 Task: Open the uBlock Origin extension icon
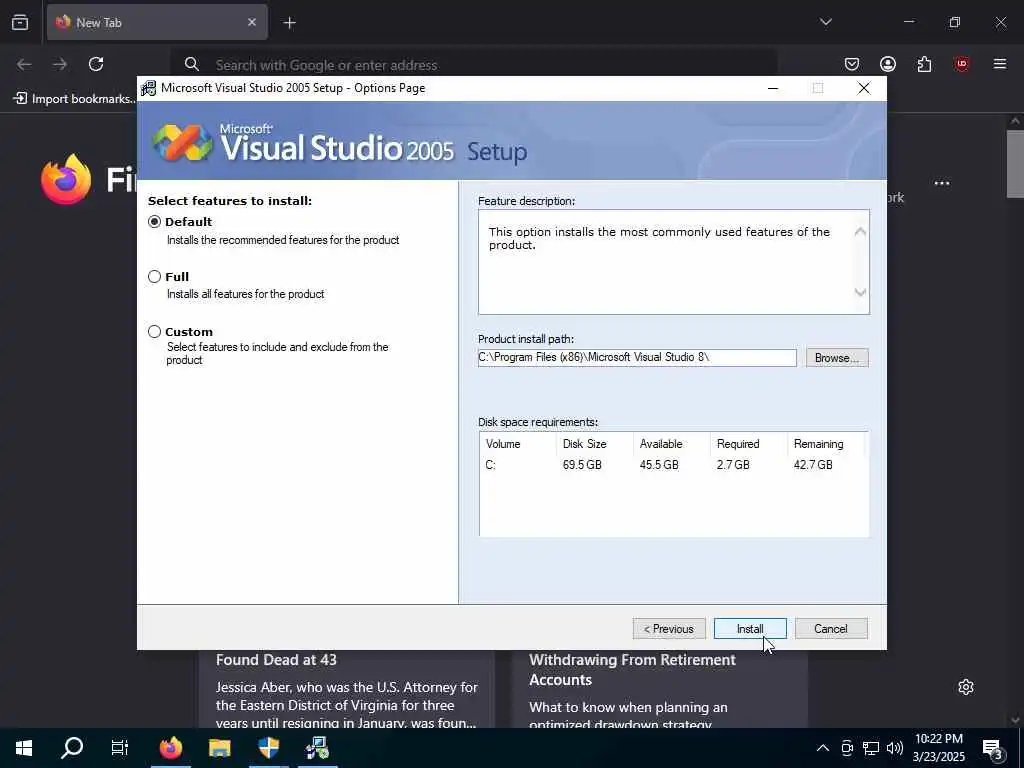[x=961, y=64]
